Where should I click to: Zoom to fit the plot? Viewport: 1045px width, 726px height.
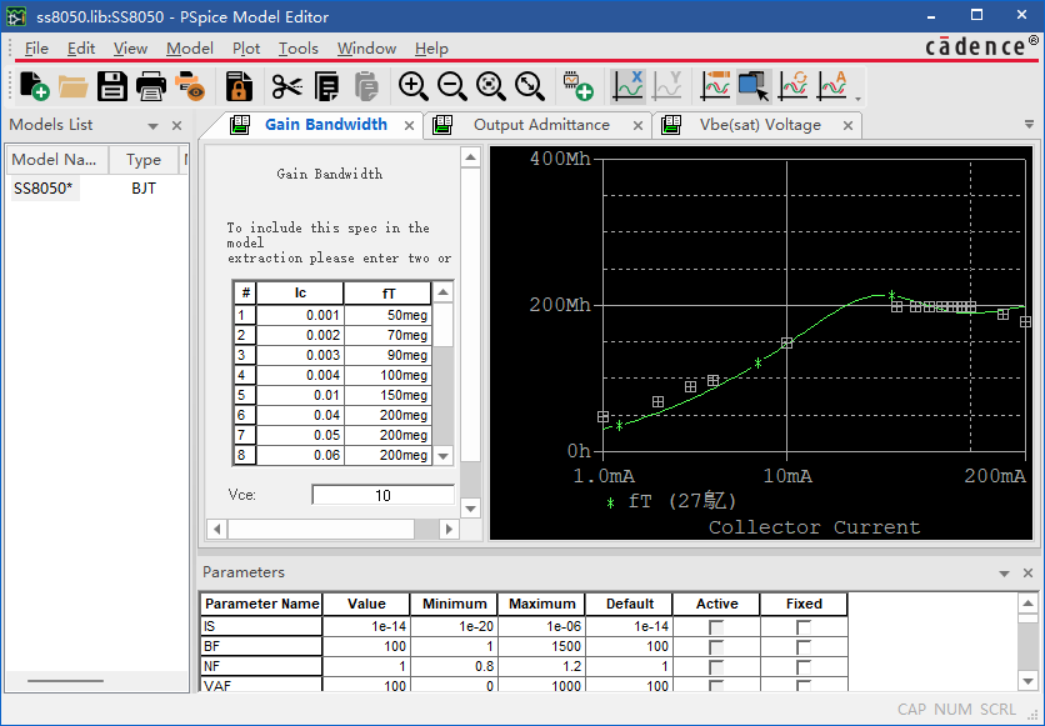(x=530, y=86)
